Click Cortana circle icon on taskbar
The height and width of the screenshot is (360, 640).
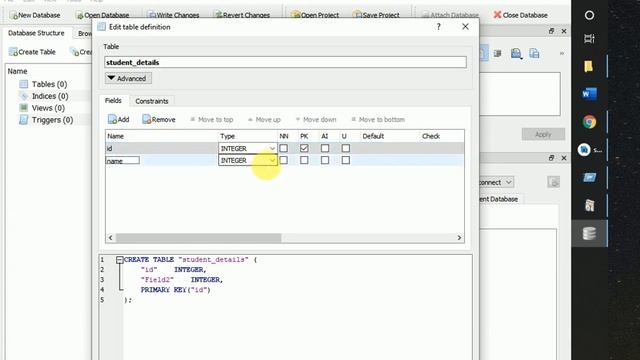pyautogui.click(x=589, y=16)
